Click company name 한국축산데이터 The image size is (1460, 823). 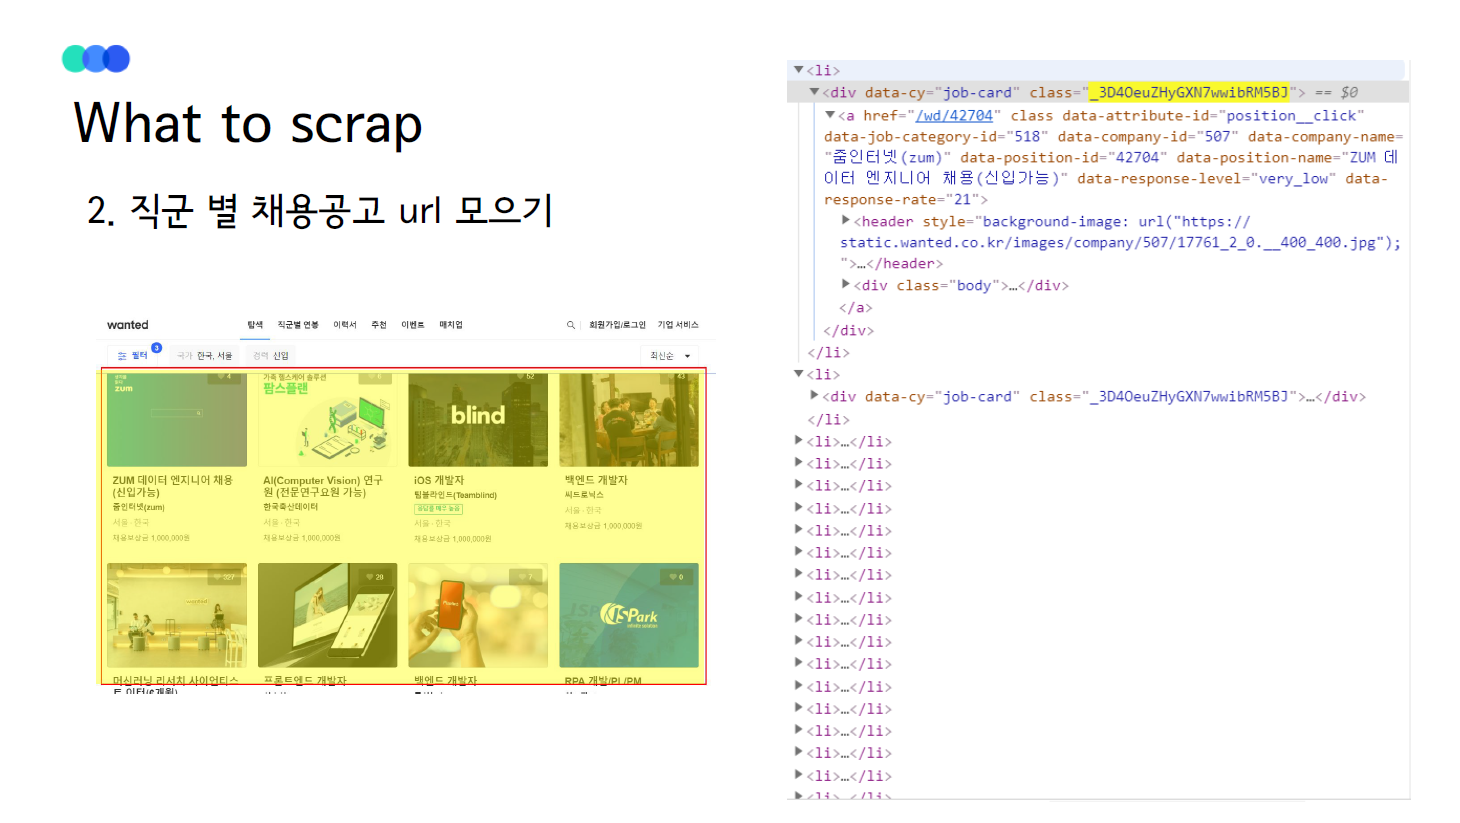(x=291, y=507)
